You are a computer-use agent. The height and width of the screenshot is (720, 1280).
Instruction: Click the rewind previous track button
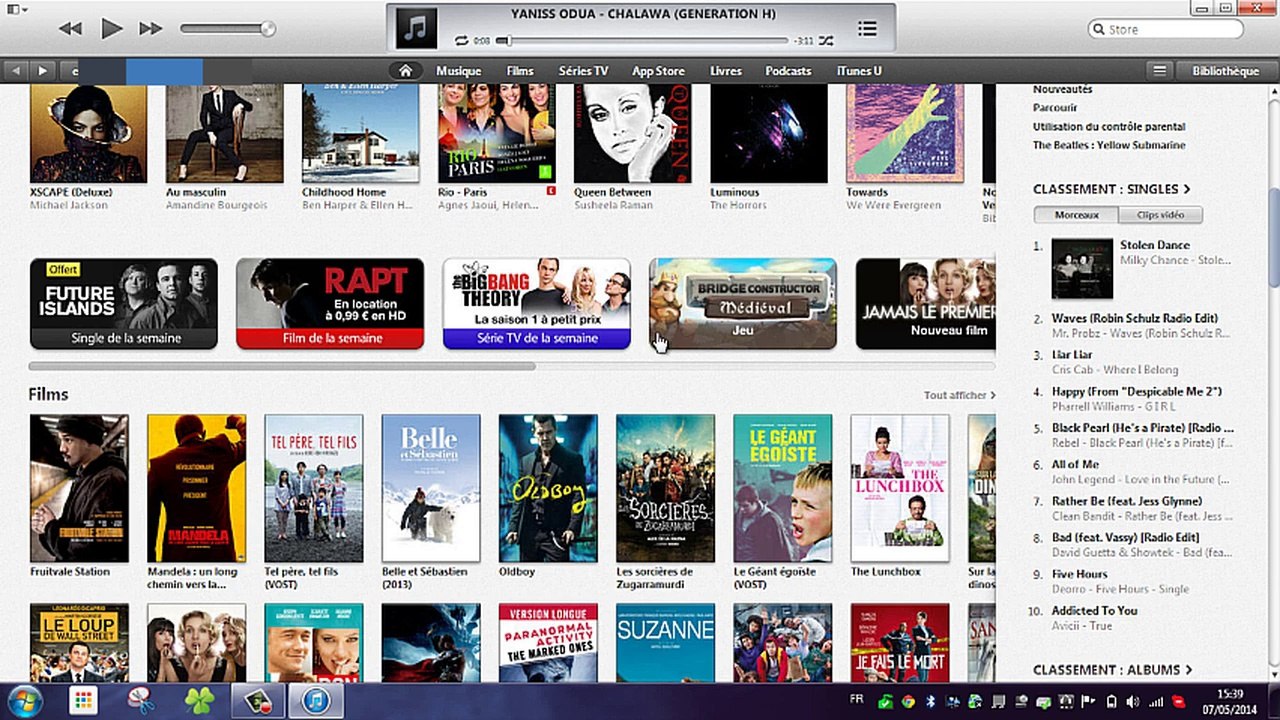[70, 29]
